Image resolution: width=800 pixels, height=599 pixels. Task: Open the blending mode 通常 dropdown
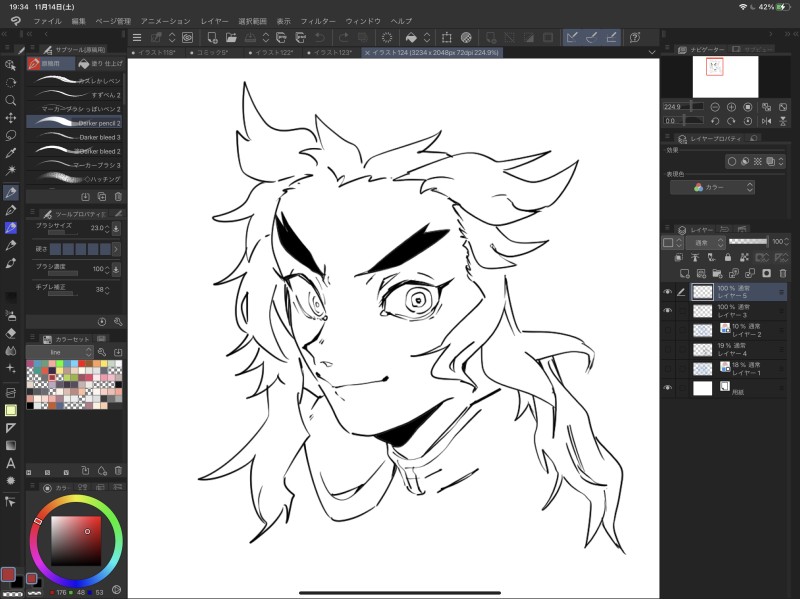point(706,242)
